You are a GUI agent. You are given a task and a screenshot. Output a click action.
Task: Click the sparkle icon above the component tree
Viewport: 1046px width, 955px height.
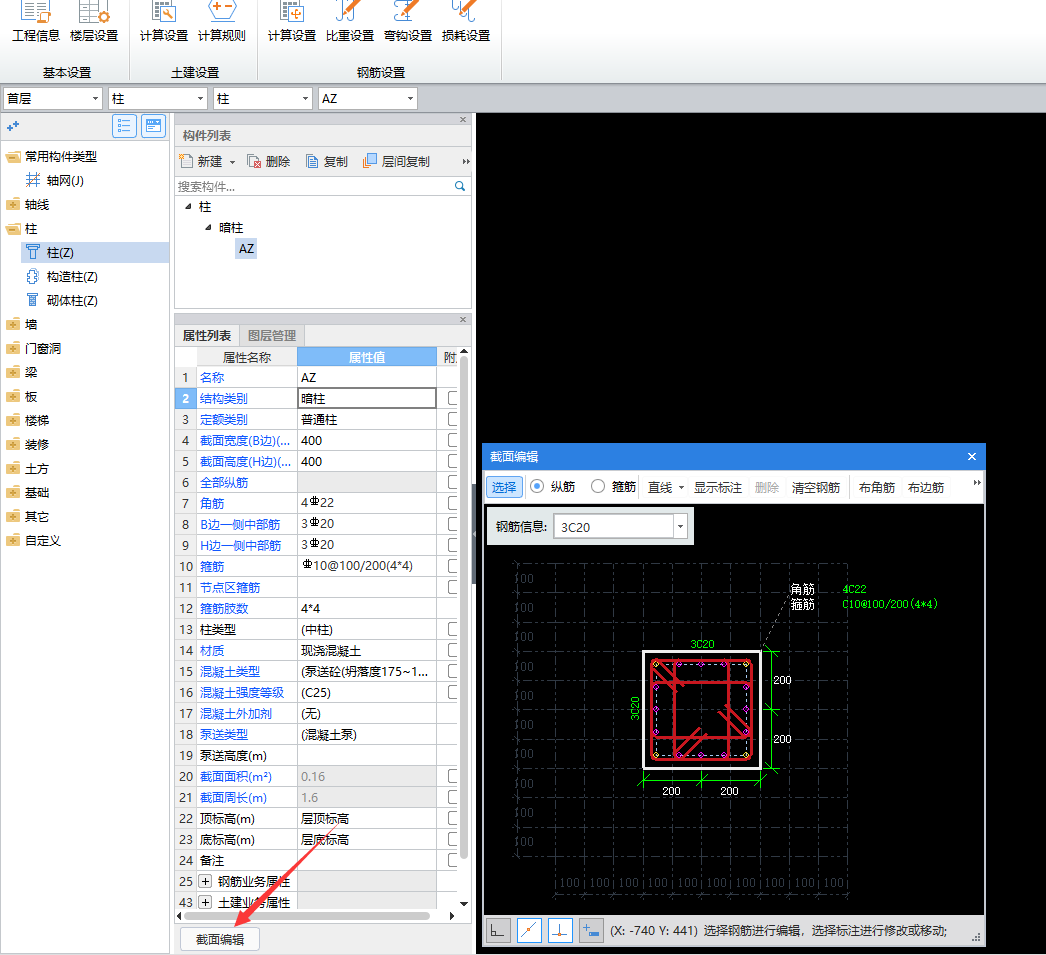tap(13, 126)
